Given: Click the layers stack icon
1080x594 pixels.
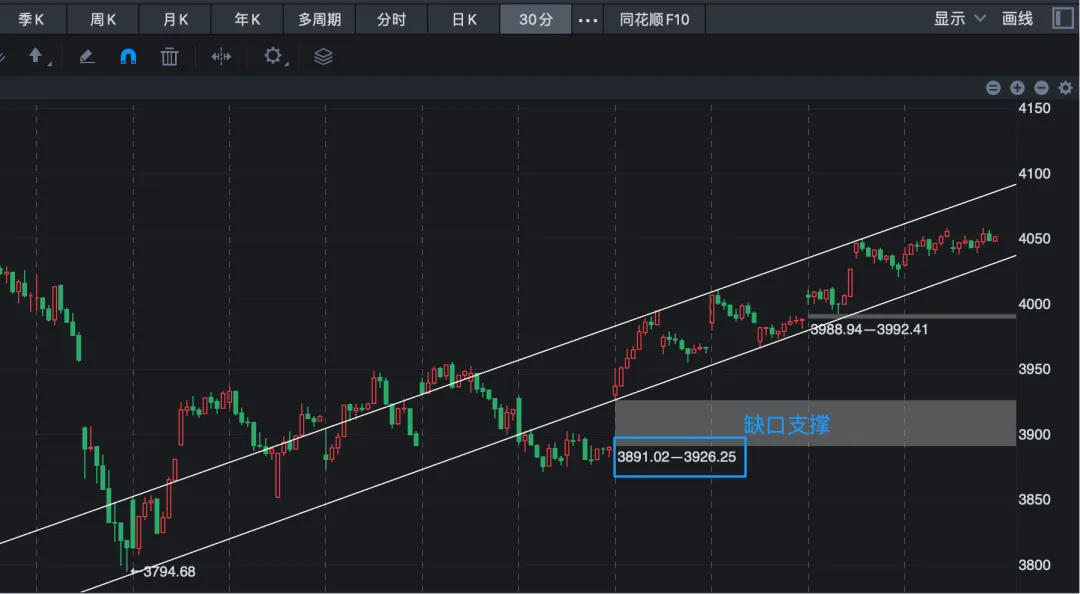Looking at the screenshot, I should (x=323, y=57).
